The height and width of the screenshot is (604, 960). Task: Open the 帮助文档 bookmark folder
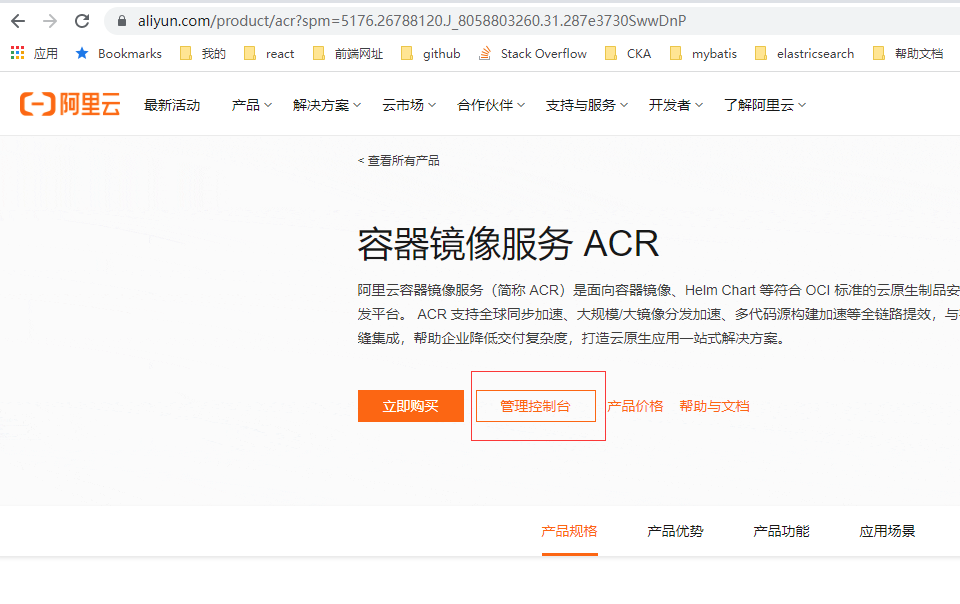coord(908,54)
